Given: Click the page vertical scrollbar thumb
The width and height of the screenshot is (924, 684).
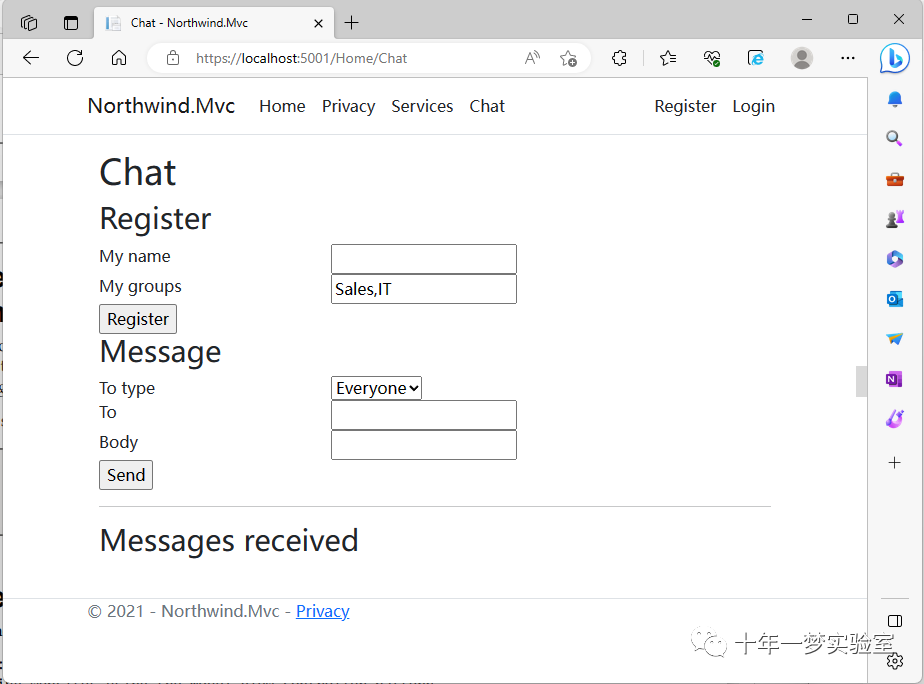Looking at the screenshot, I should pyautogui.click(x=861, y=381).
